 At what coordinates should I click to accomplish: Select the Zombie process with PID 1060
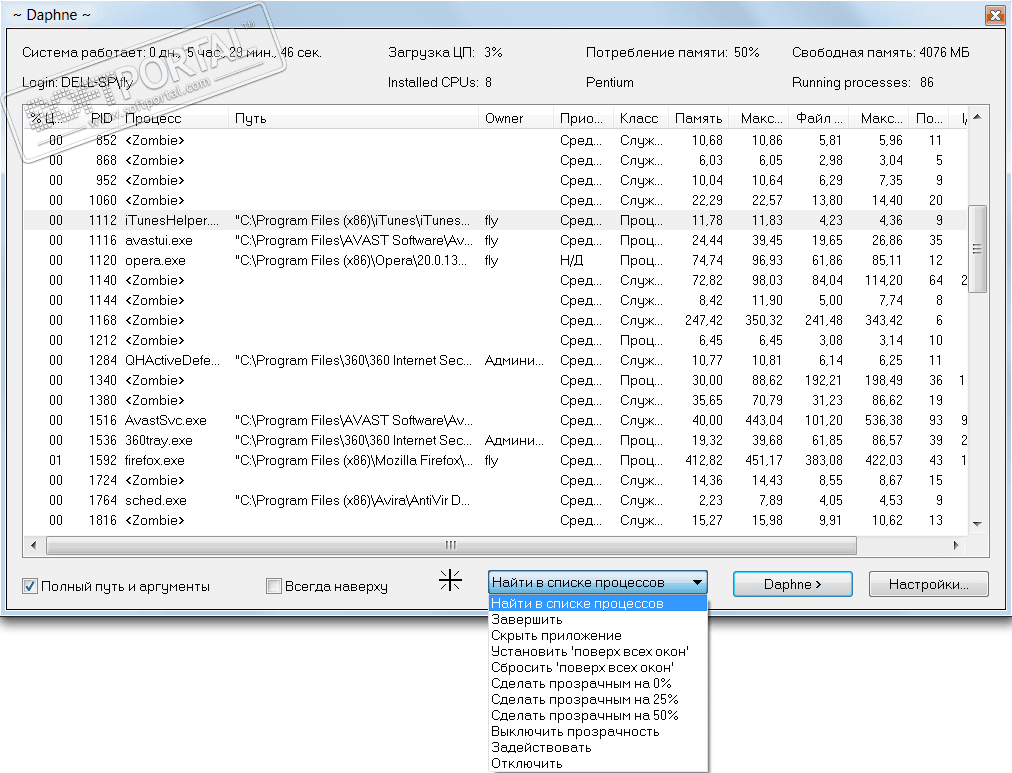click(495, 200)
